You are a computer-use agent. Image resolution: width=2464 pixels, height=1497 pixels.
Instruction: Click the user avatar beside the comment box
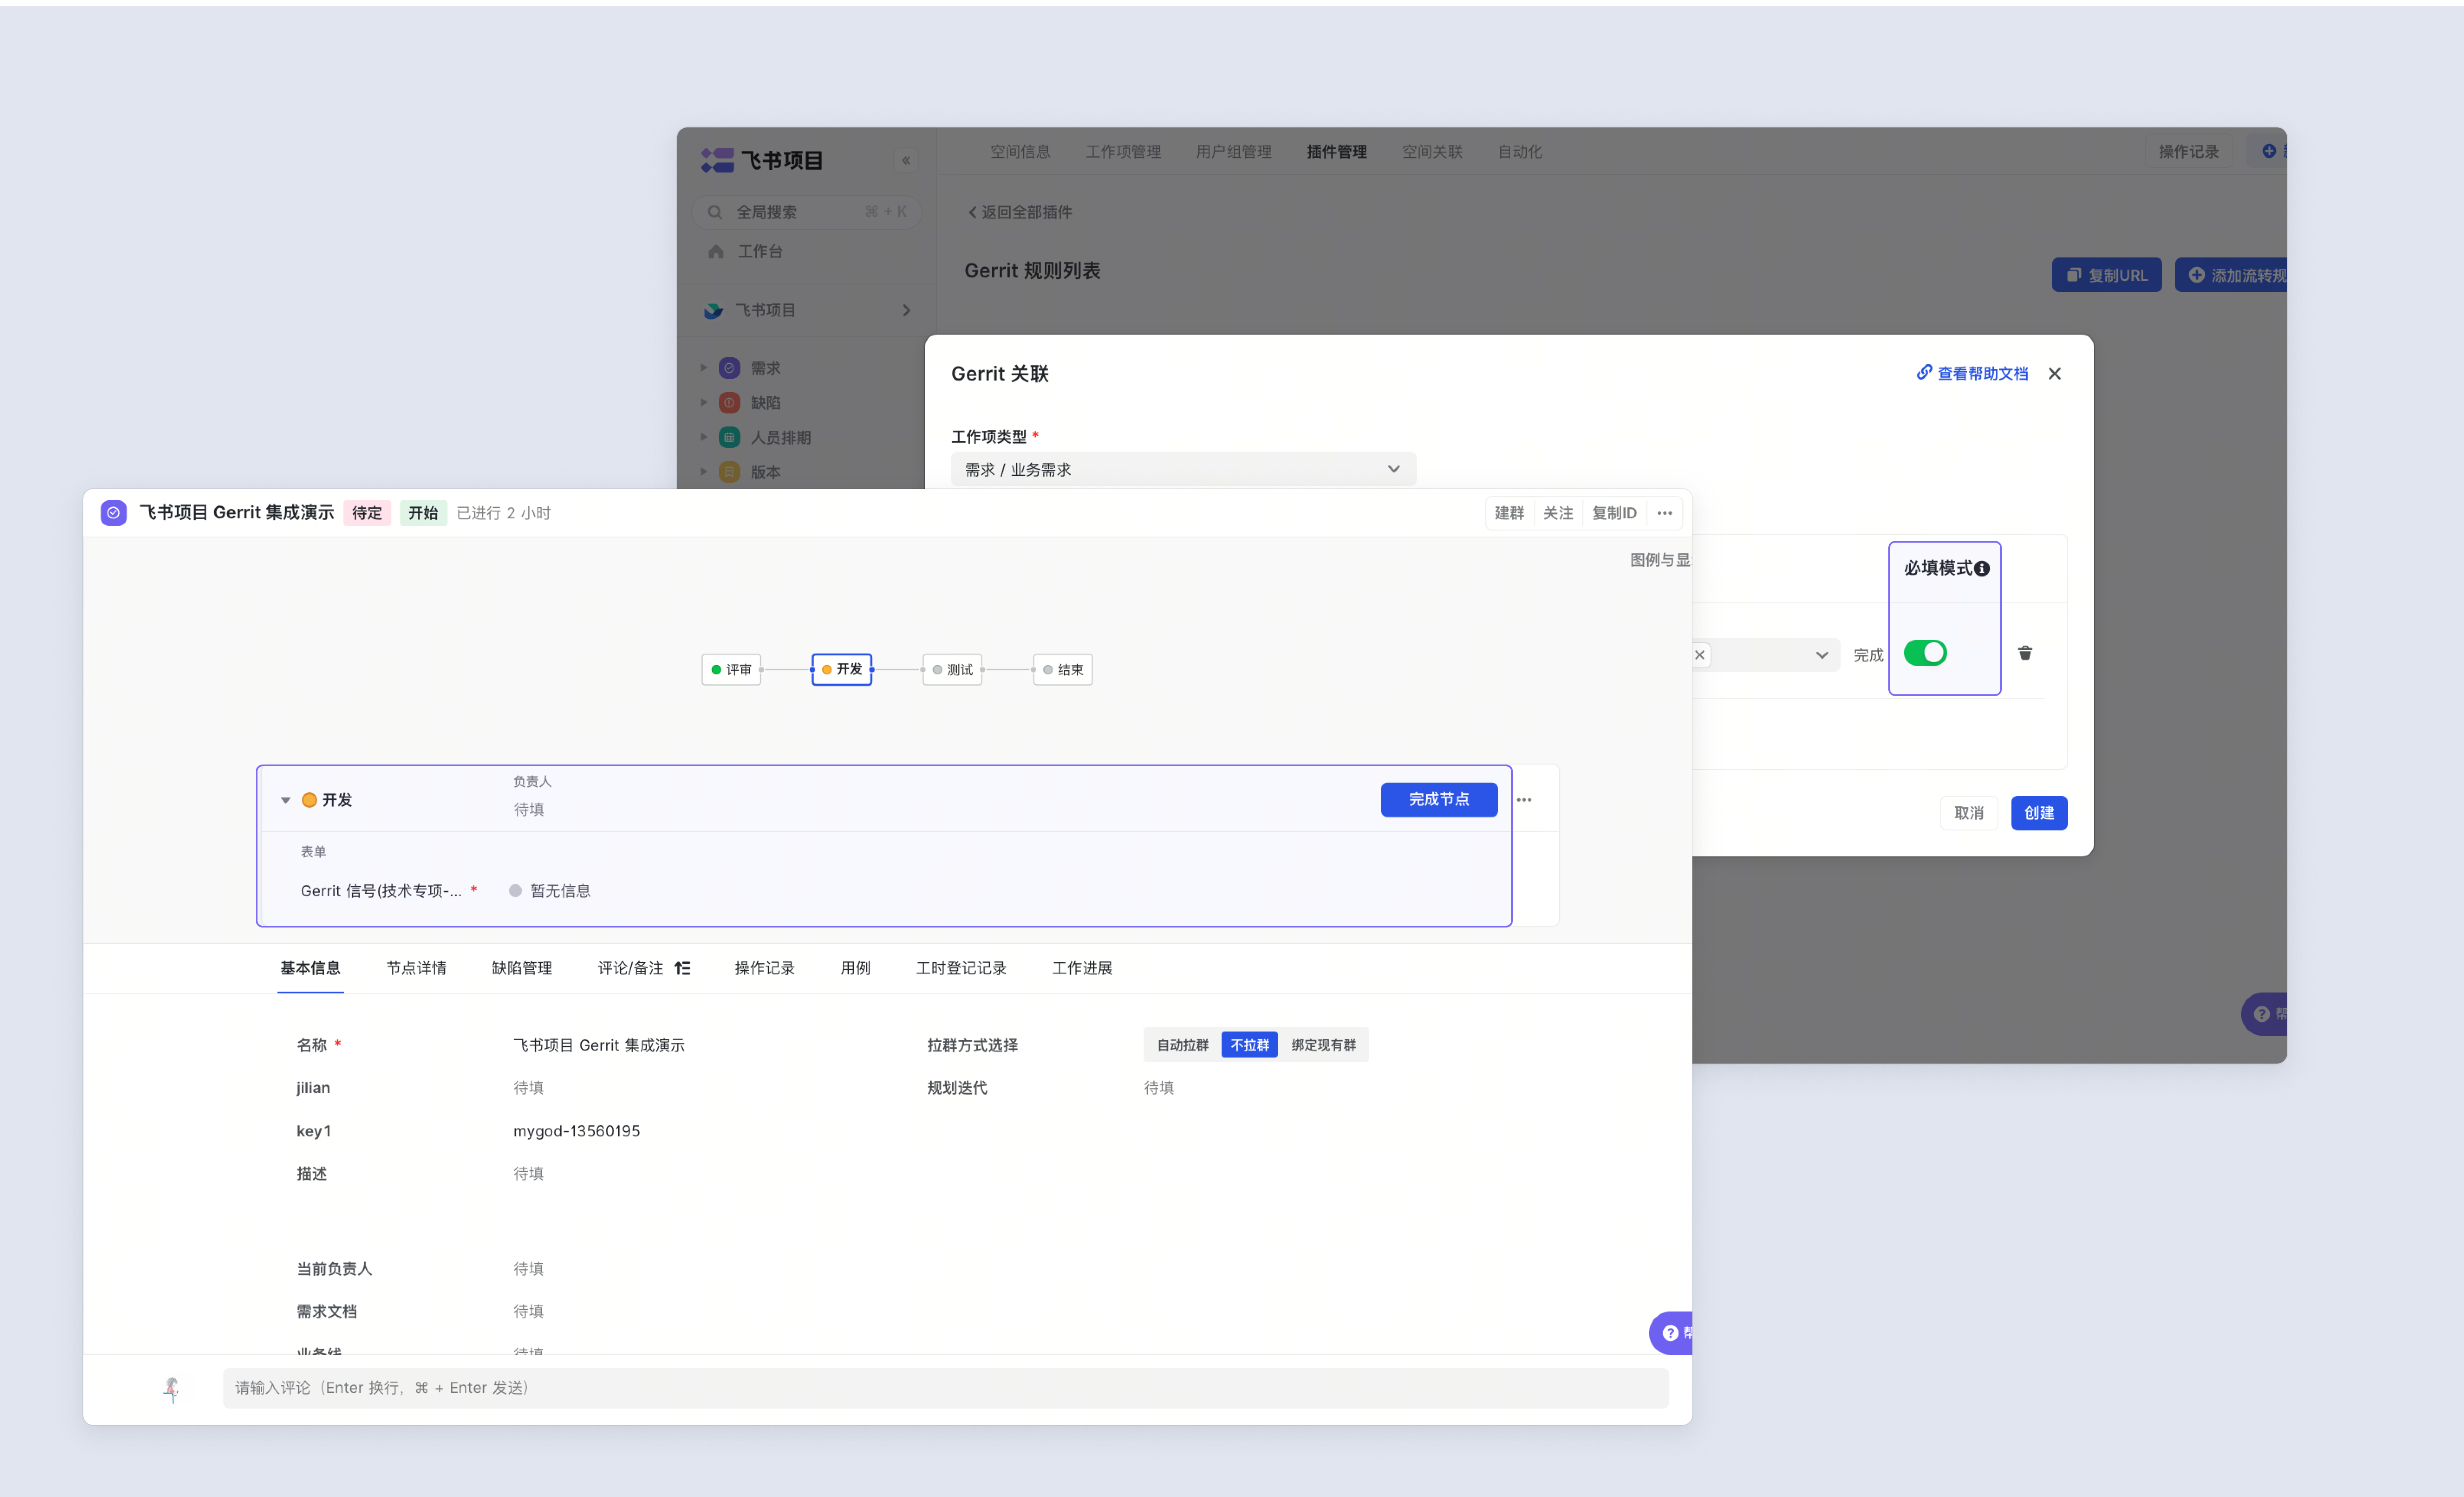point(172,1389)
